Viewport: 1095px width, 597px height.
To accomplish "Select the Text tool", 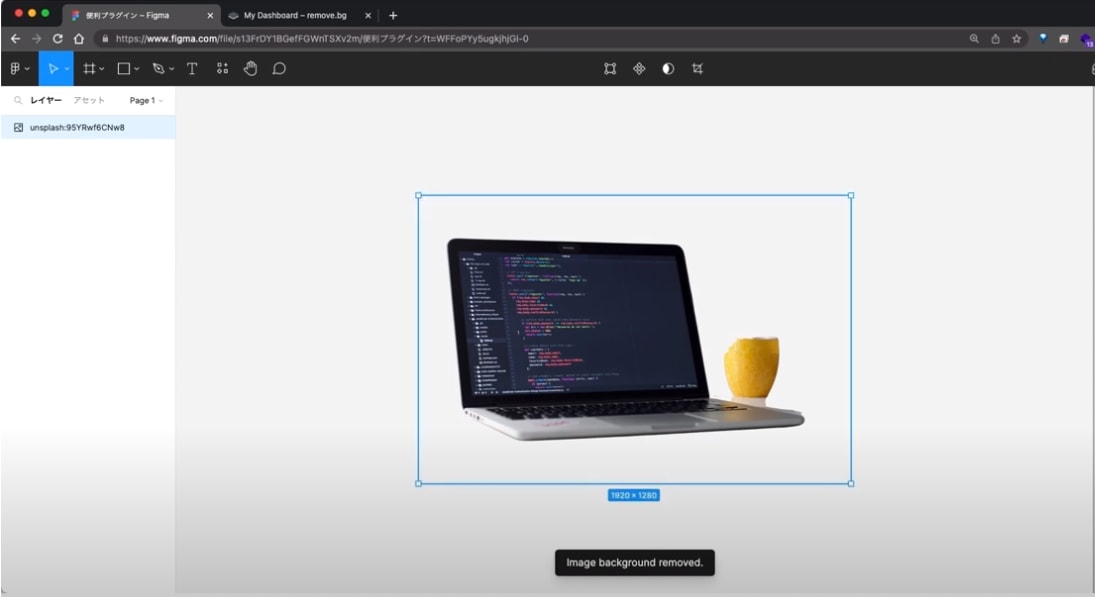I will click(x=192, y=68).
